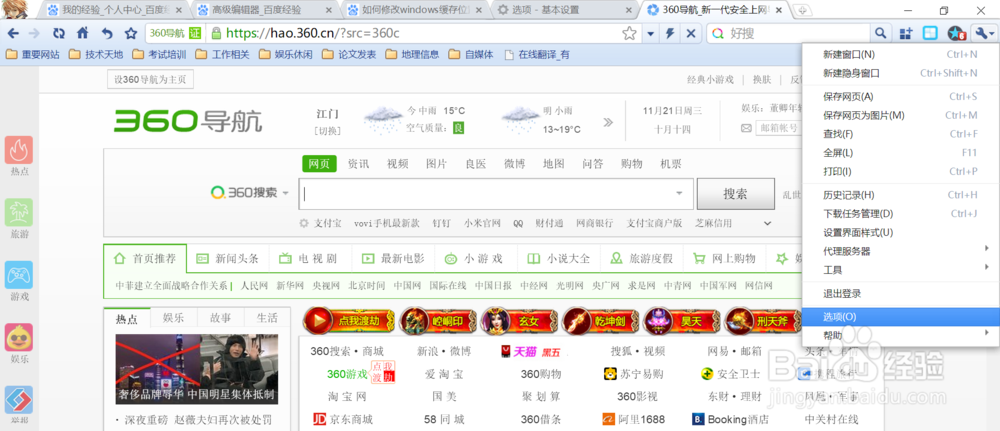The width and height of the screenshot is (1000, 431).
Task: Switch to 如何修改windows缓存位置 tab
Action: [415, 10]
